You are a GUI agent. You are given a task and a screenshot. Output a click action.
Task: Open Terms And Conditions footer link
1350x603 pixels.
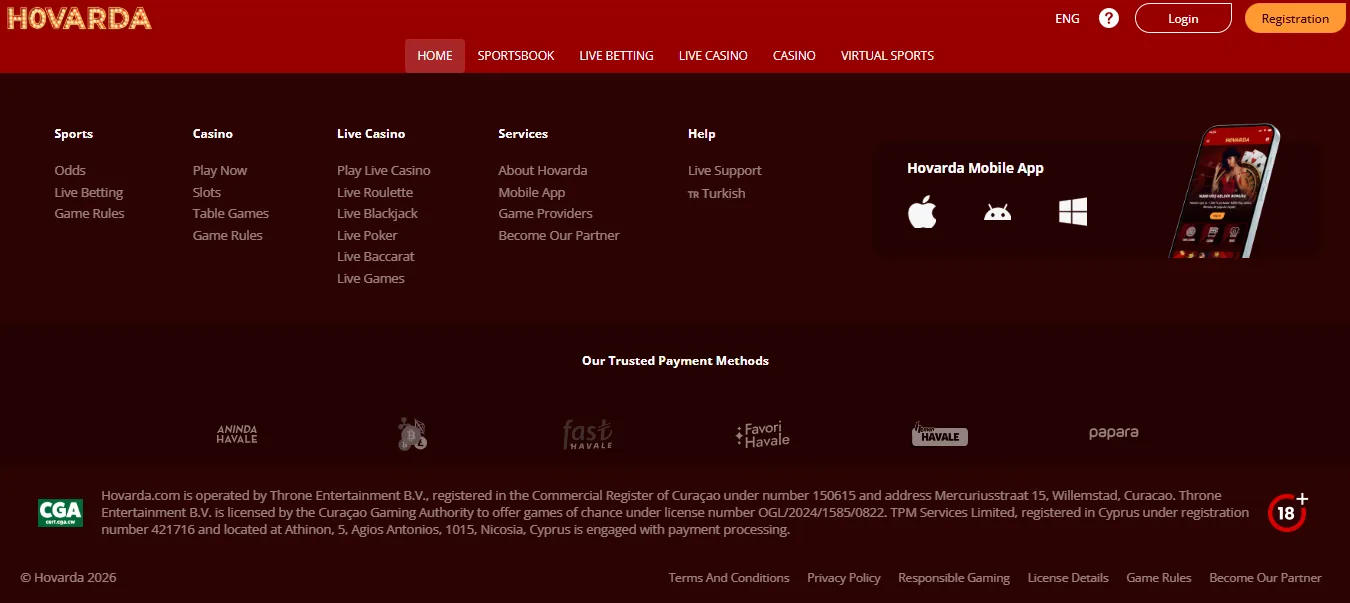(729, 578)
